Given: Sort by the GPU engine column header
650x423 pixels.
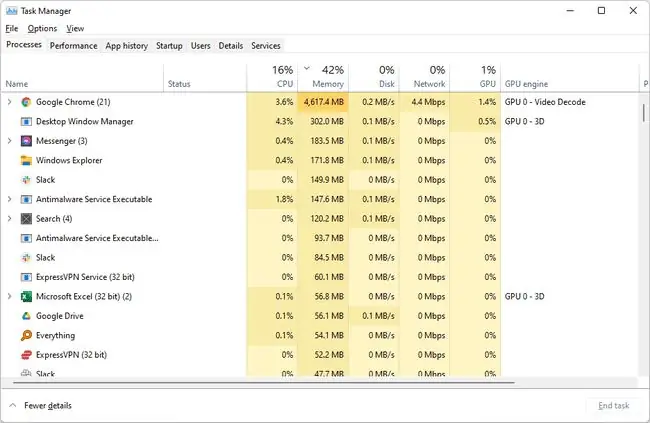Looking at the screenshot, I should pyautogui.click(x=570, y=78).
